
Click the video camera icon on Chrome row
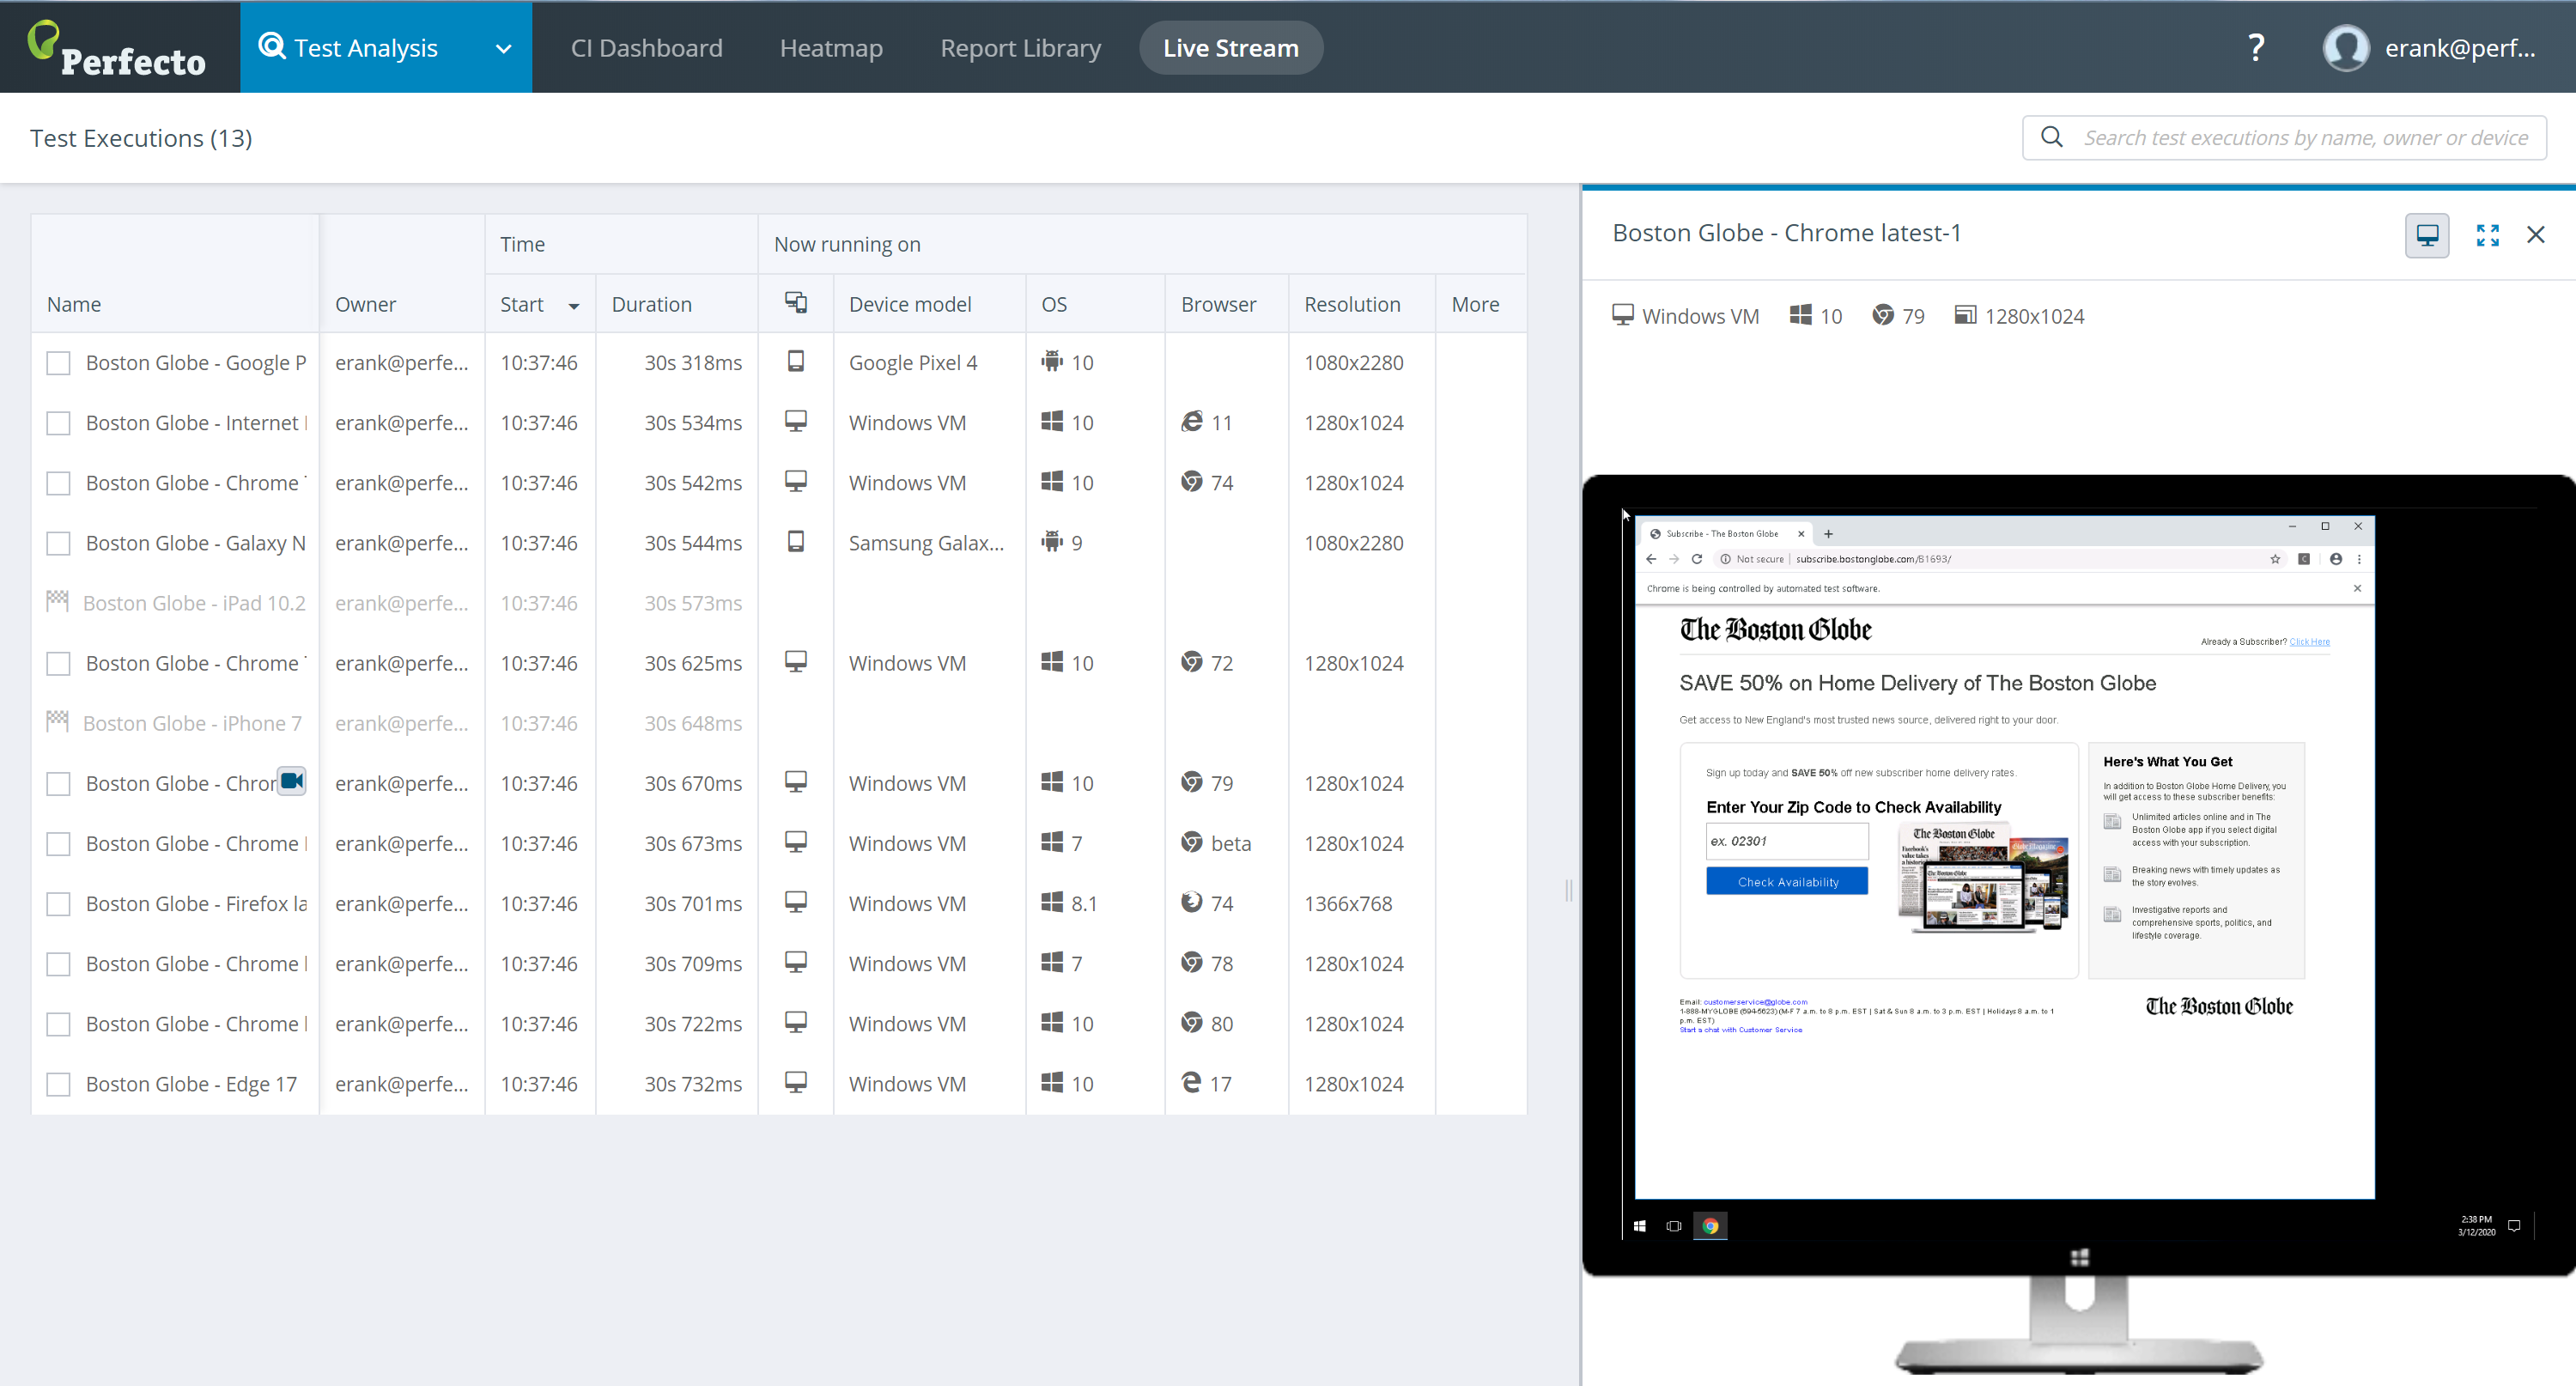point(292,781)
